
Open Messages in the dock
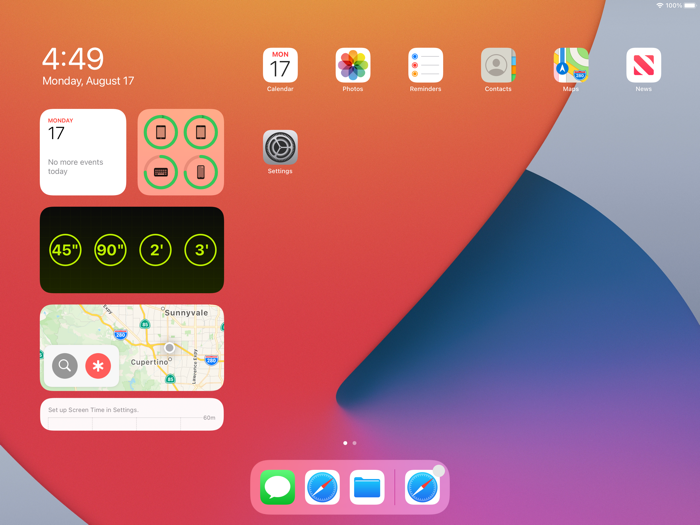pyautogui.click(x=278, y=487)
